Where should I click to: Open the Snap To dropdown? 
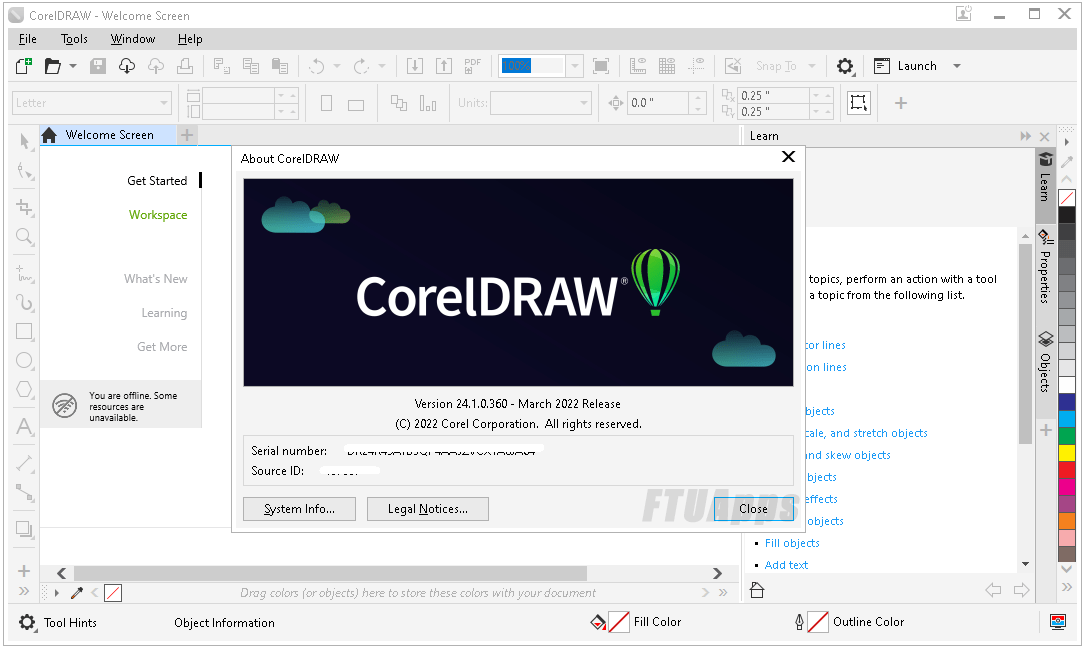pos(812,66)
